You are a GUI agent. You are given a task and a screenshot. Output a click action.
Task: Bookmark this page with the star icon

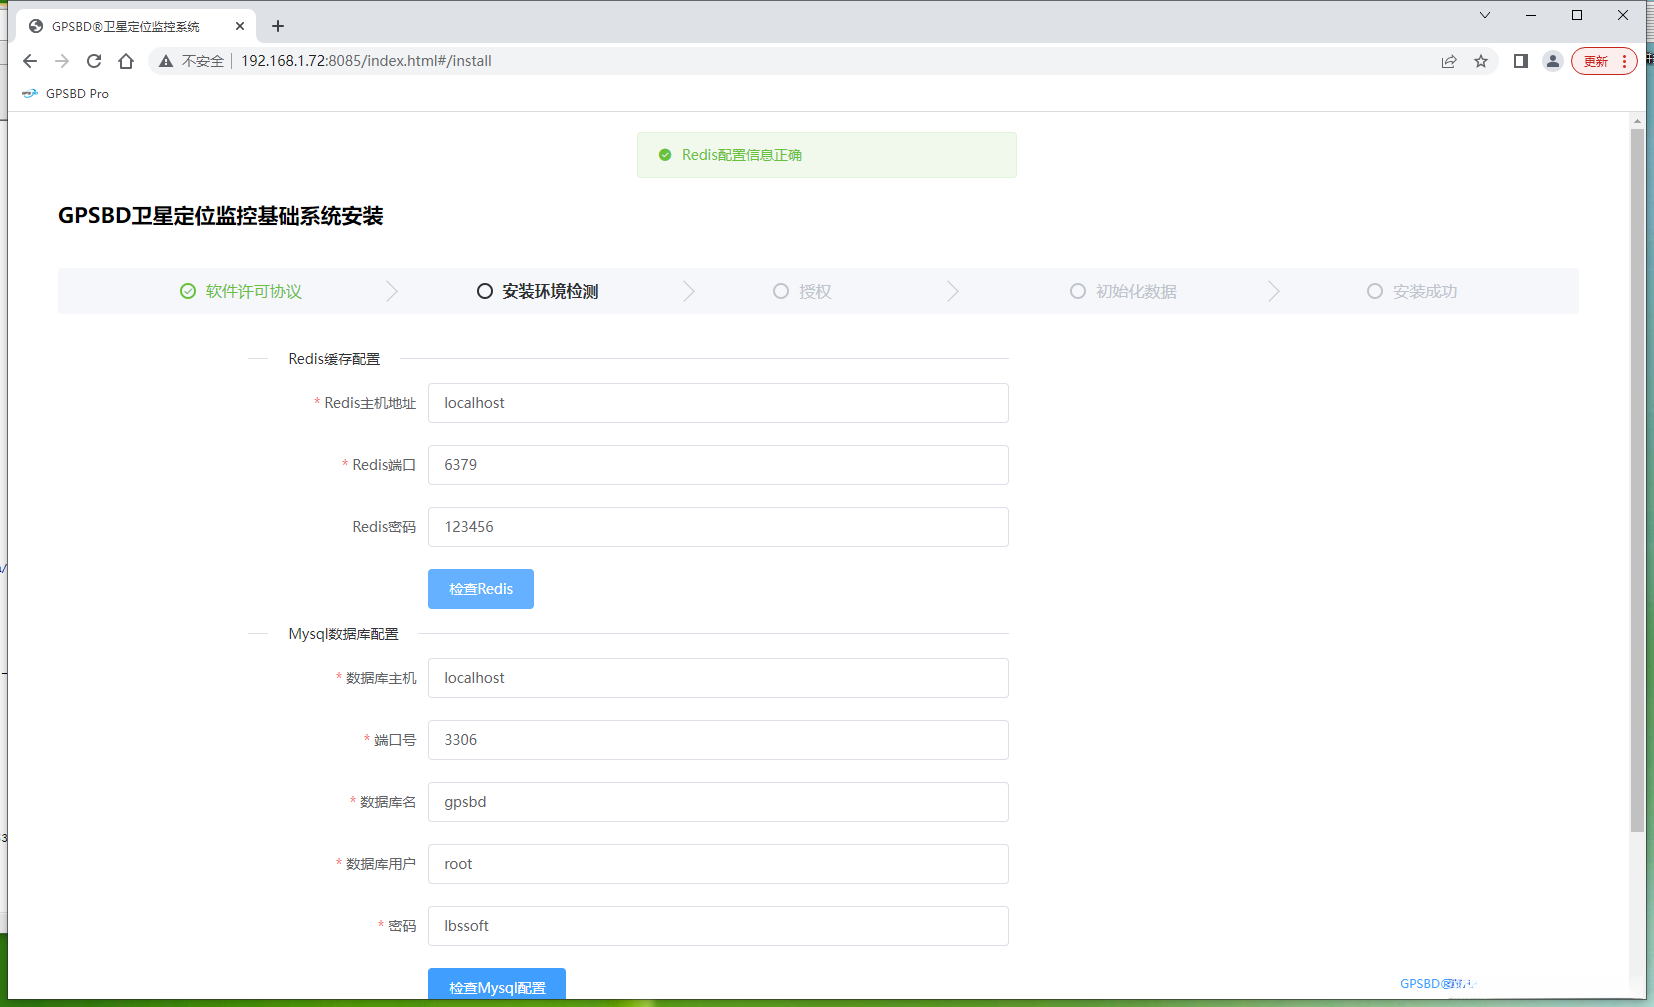point(1481,61)
